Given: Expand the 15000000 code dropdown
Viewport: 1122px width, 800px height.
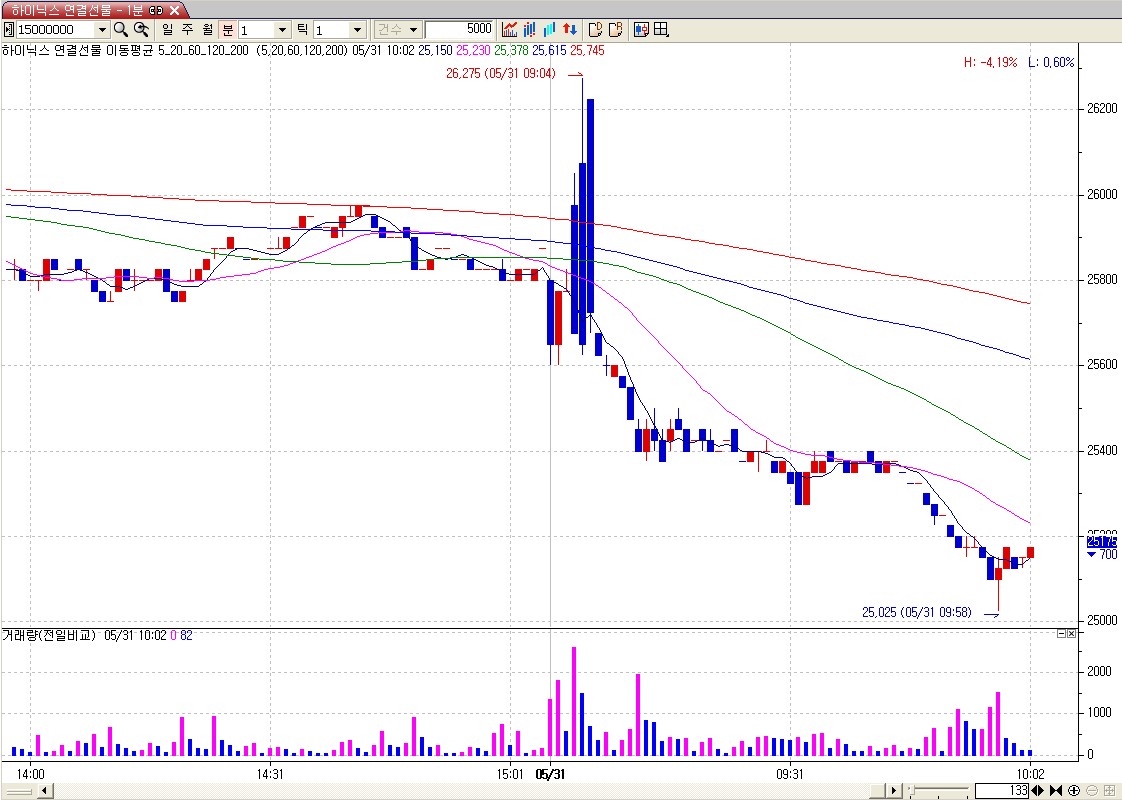Looking at the screenshot, I should (x=101, y=30).
